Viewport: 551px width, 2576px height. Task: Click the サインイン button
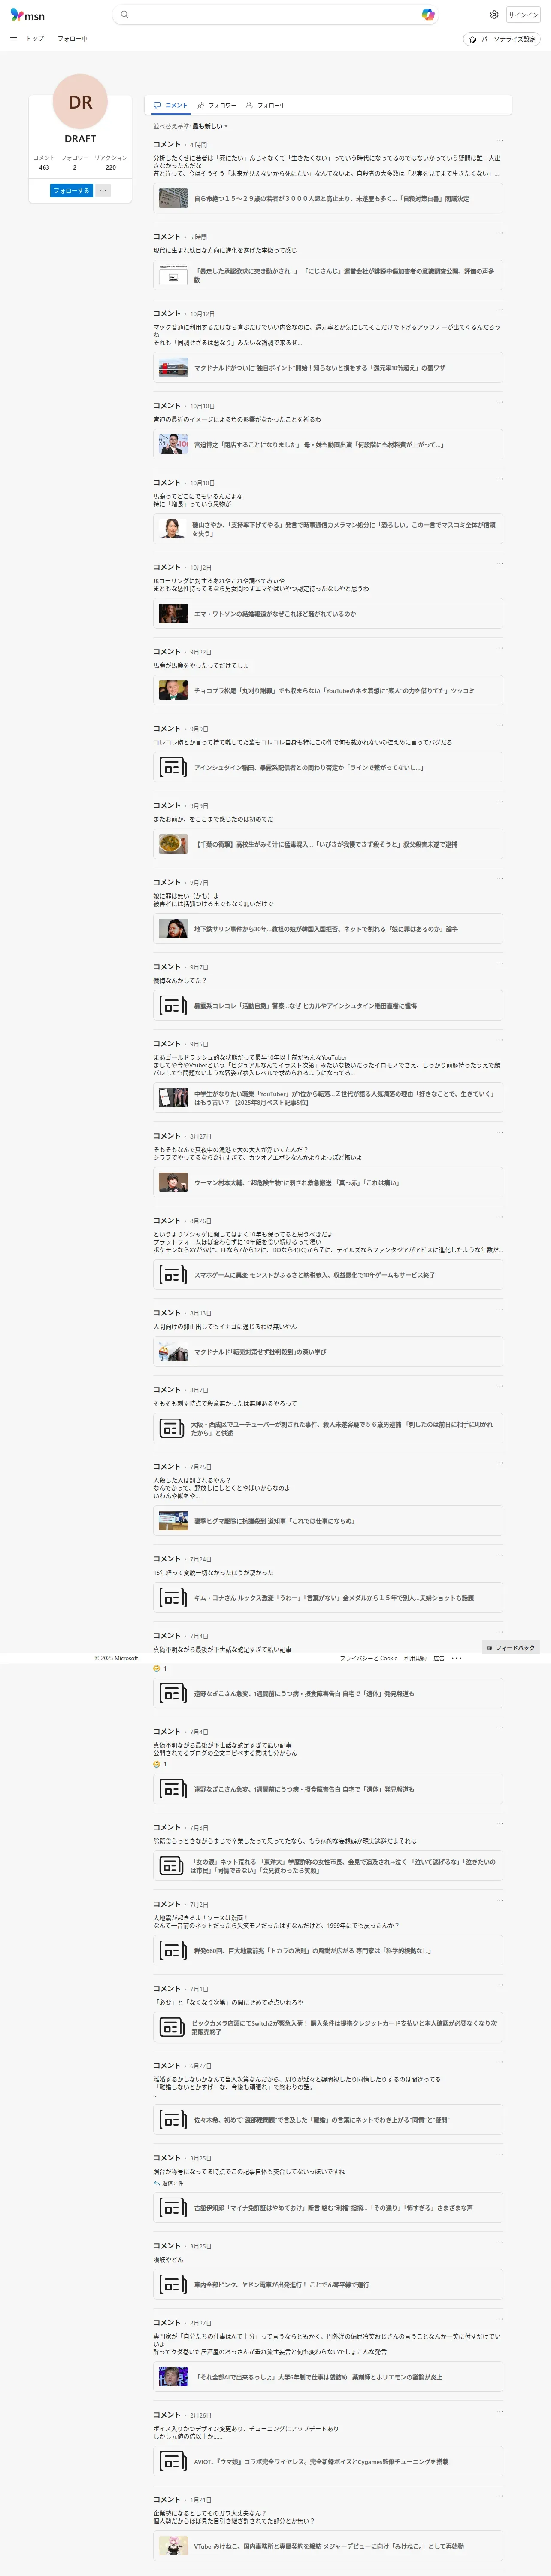[523, 15]
